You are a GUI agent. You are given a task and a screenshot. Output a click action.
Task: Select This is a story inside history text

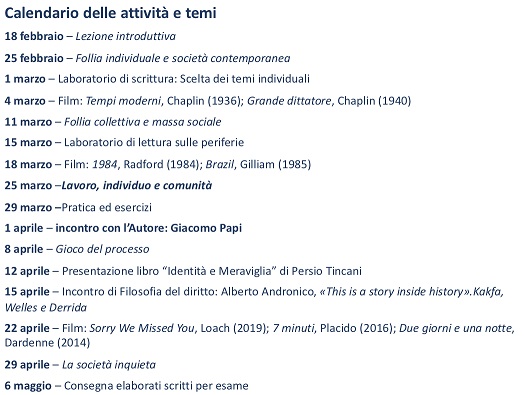pos(394,292)
